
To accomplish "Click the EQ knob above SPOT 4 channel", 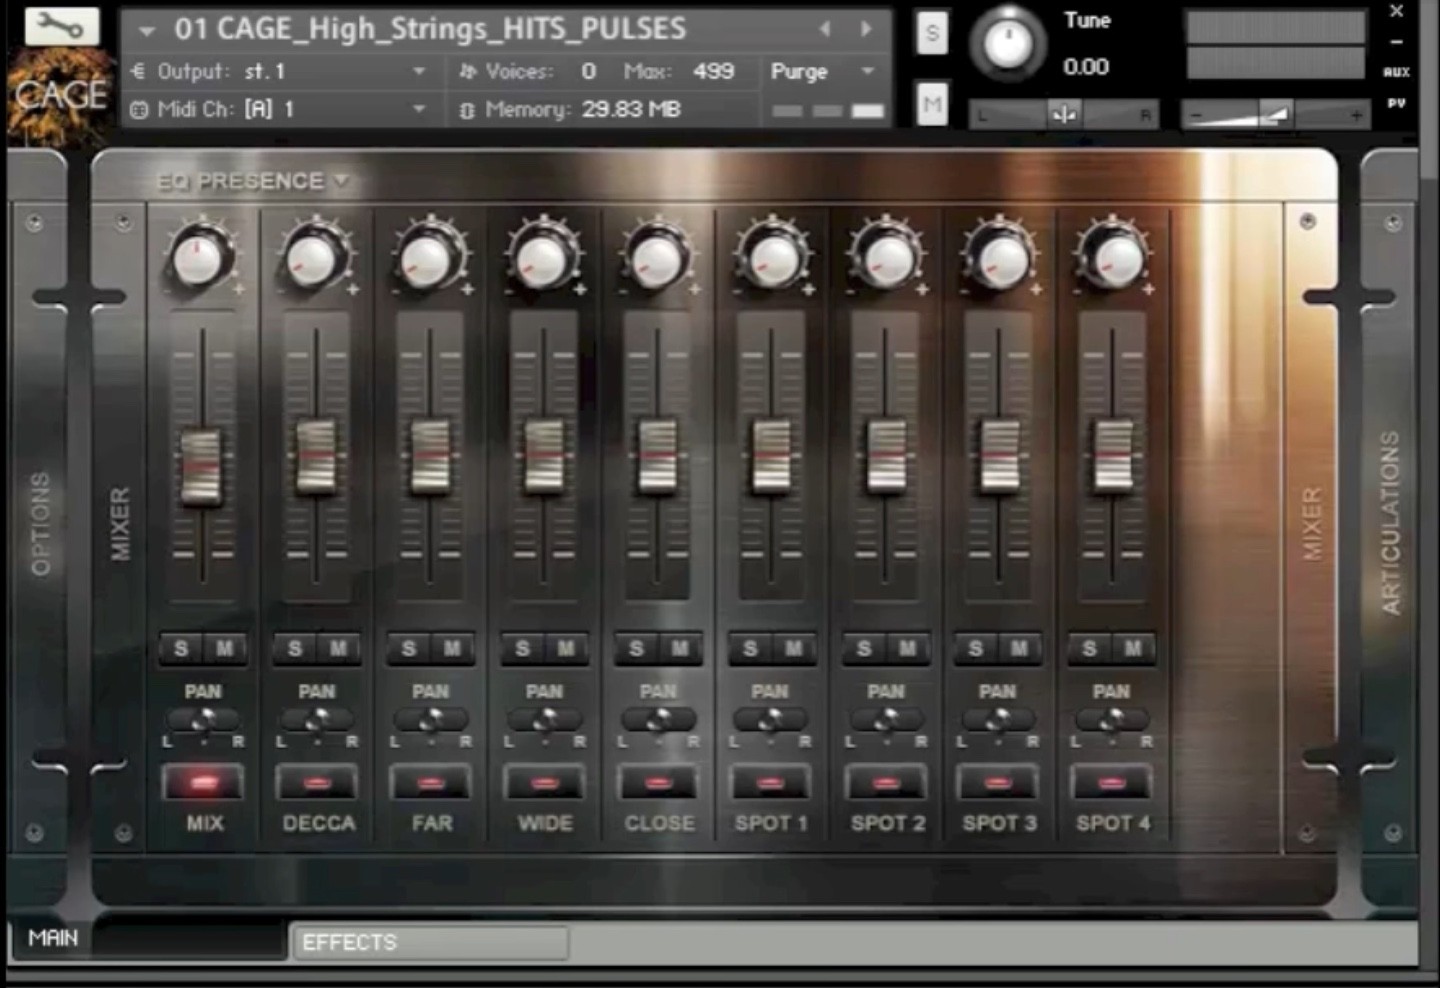I will click(x=1112, y=259).
